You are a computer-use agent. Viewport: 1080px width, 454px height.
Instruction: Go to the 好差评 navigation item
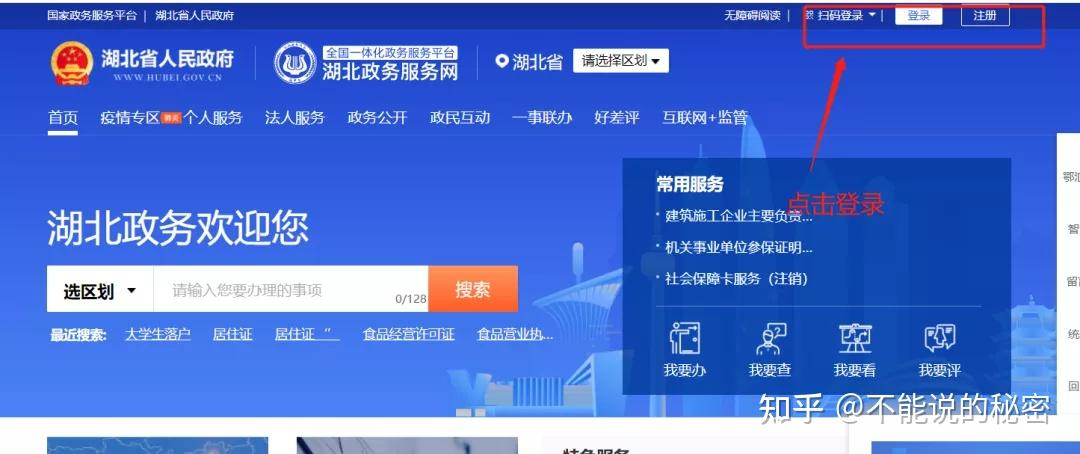[x=616, y=118]
